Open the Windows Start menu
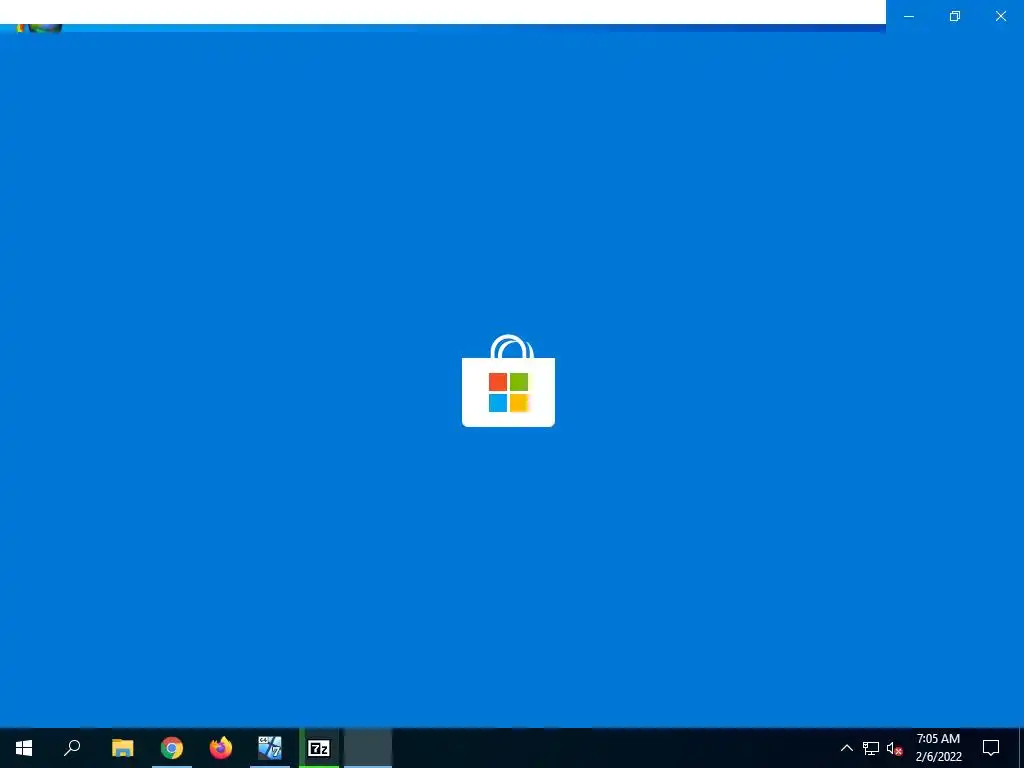This screenshot has width=1024, height=768. [24, 748]
